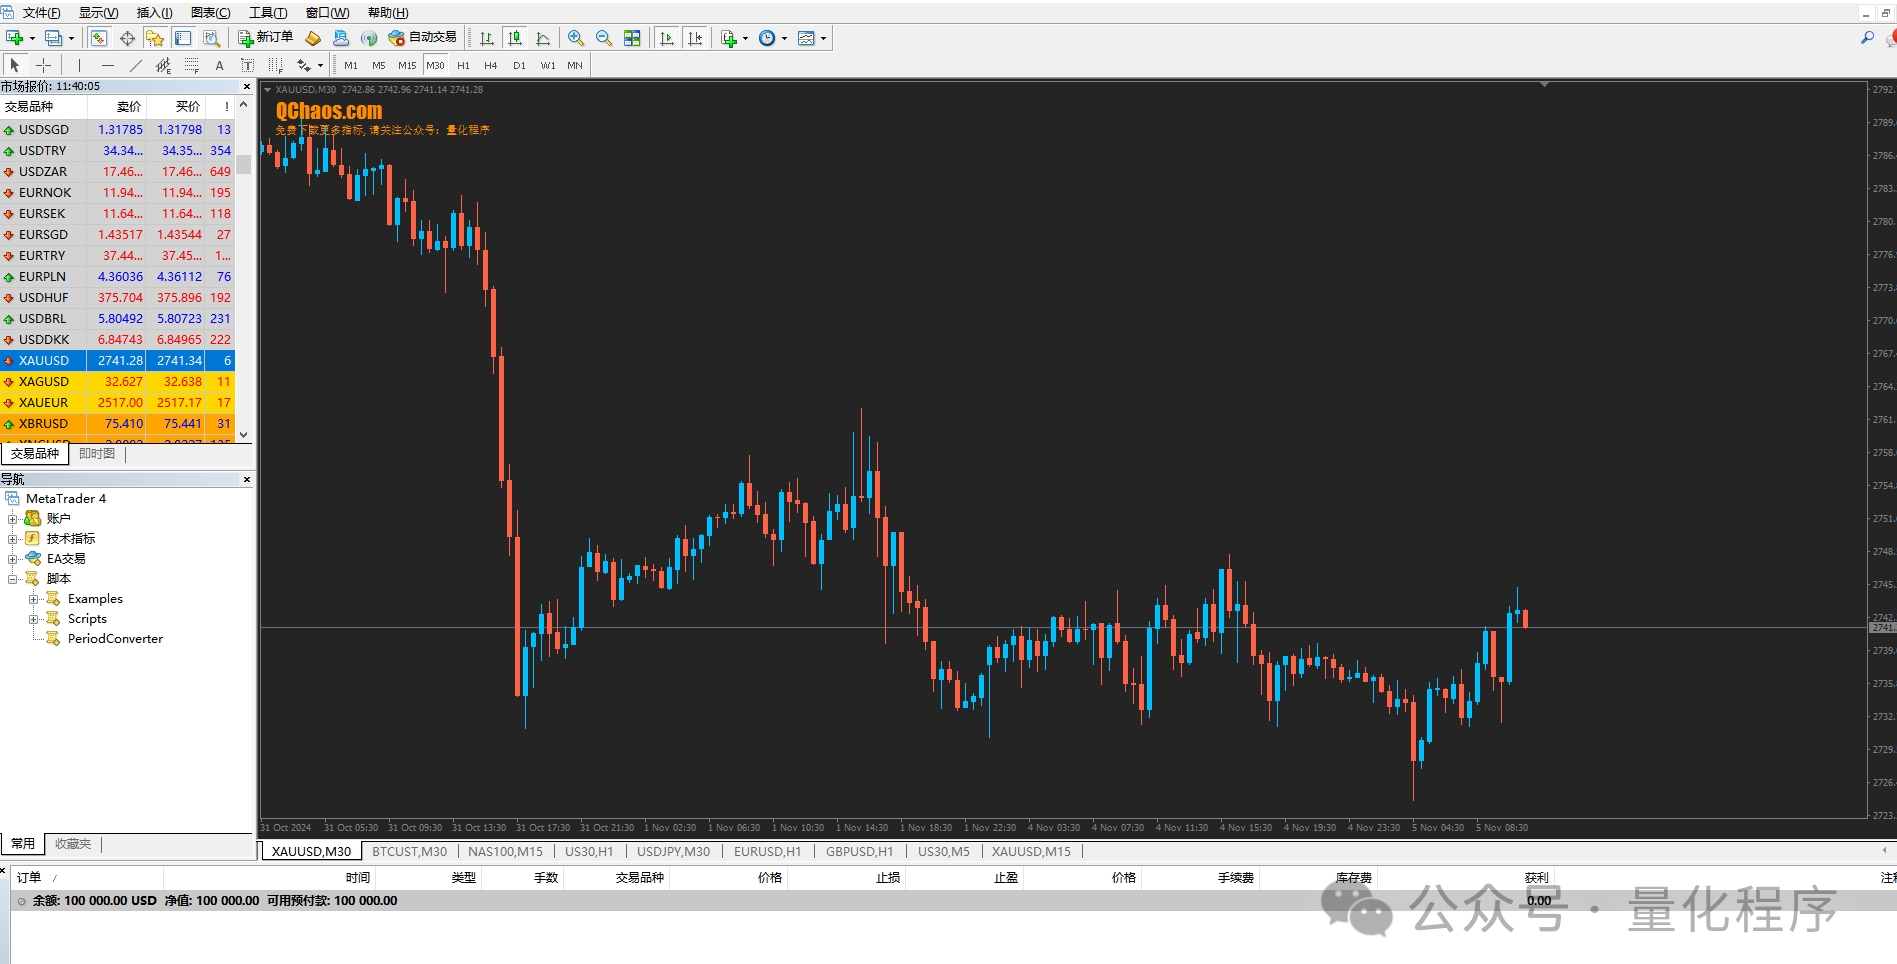
Task: Zoom in on the chart
Action: pos(576,38)
